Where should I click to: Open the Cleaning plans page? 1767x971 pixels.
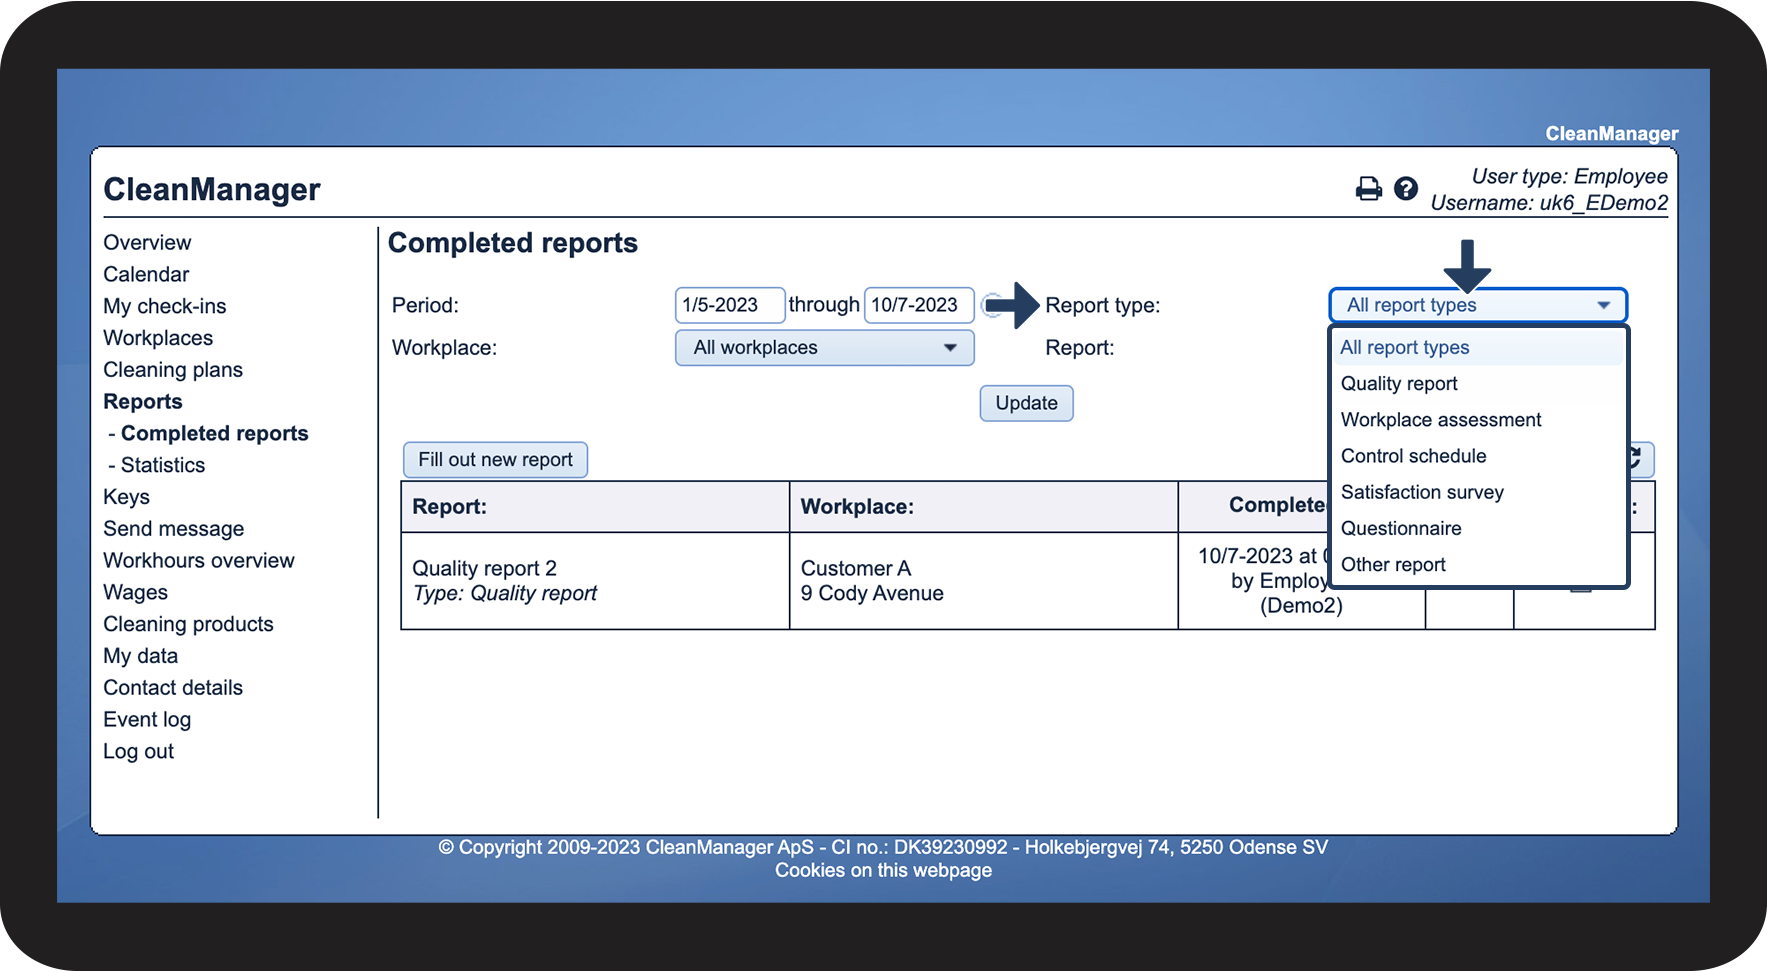tap(172, 370)
